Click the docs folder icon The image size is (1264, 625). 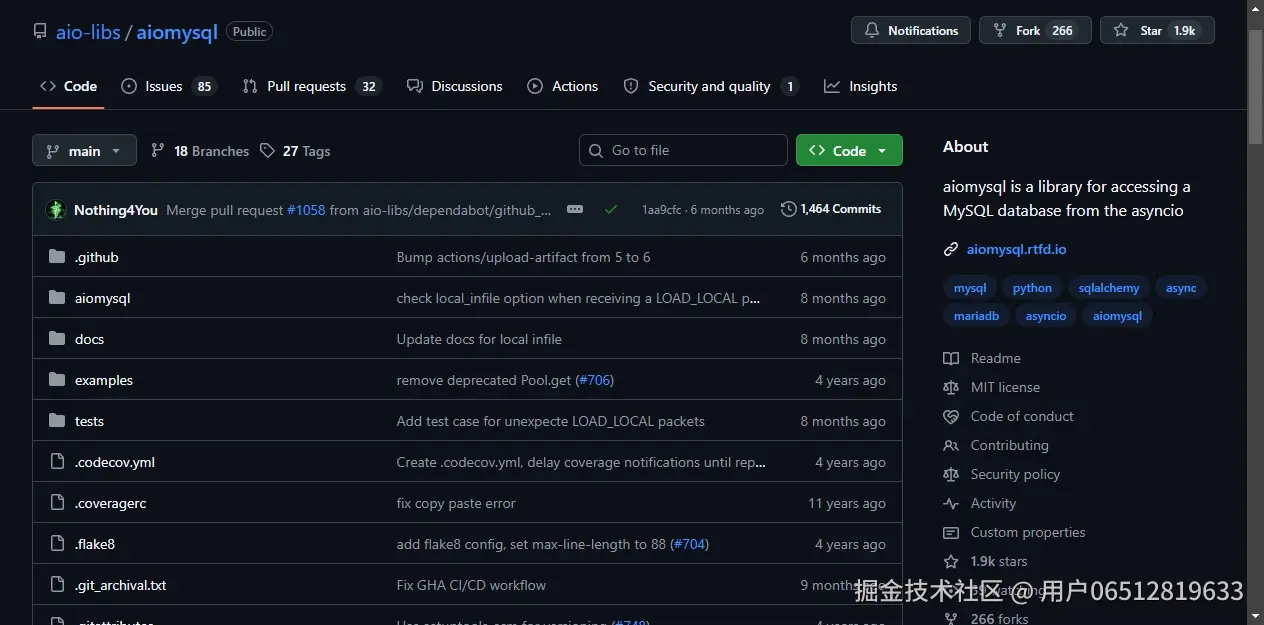point(57,339)
